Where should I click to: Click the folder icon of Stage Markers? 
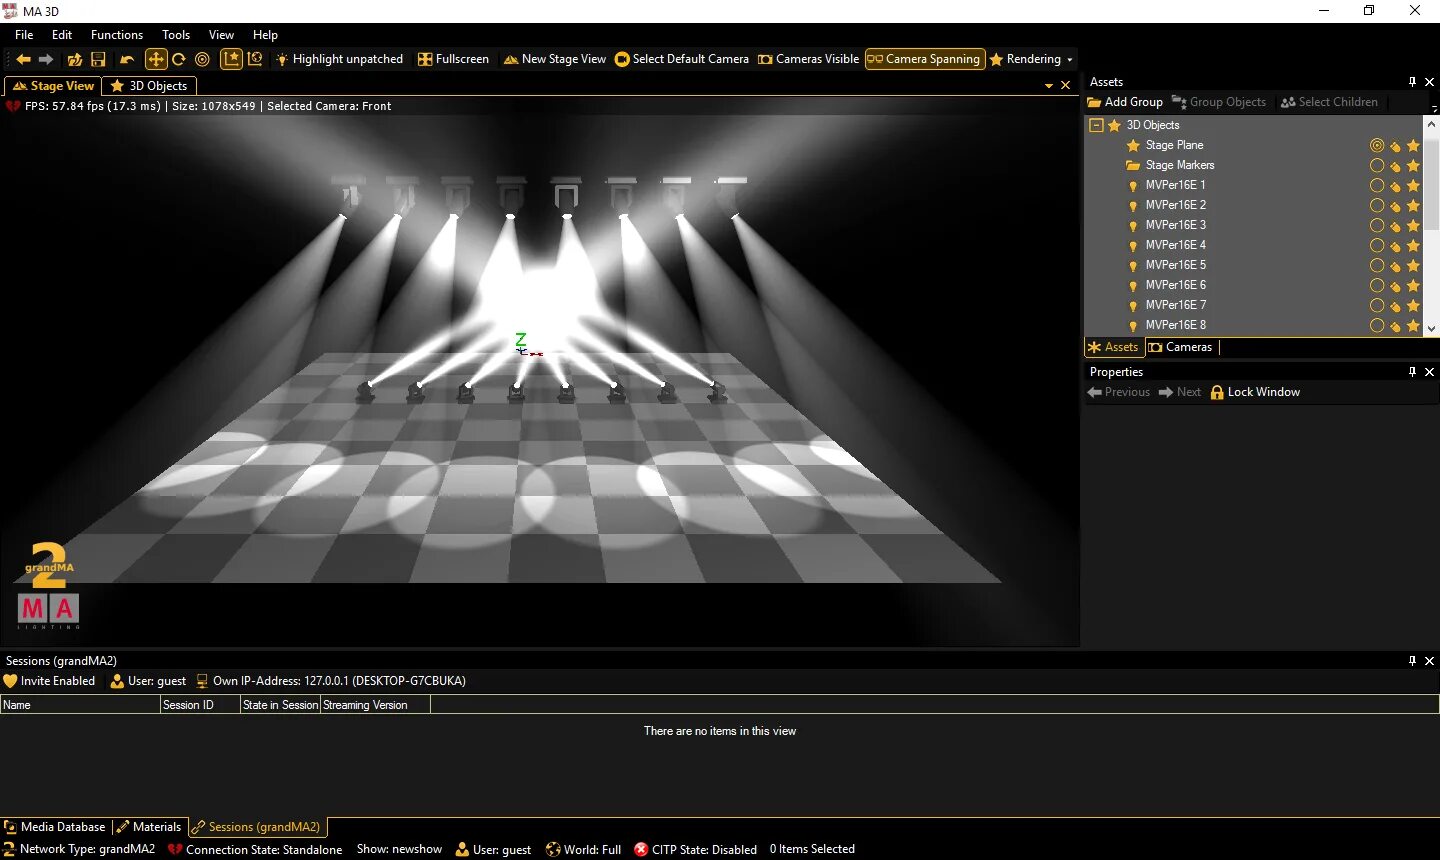[x=1133, y=165]
